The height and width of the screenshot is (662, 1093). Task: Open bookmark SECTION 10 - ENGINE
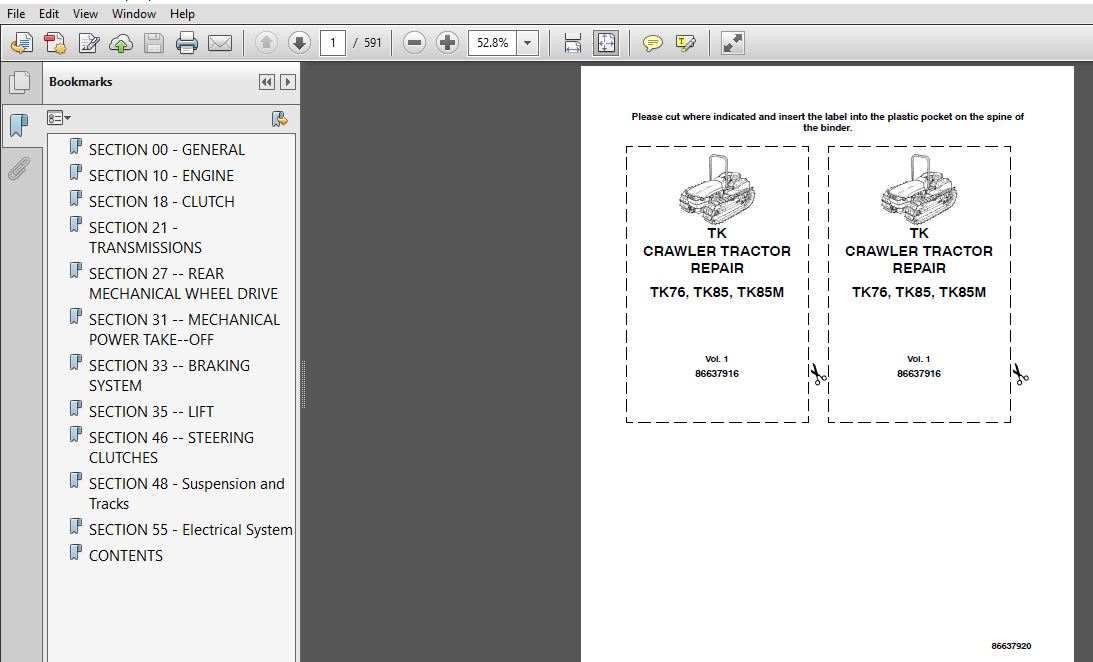(161, 176)
